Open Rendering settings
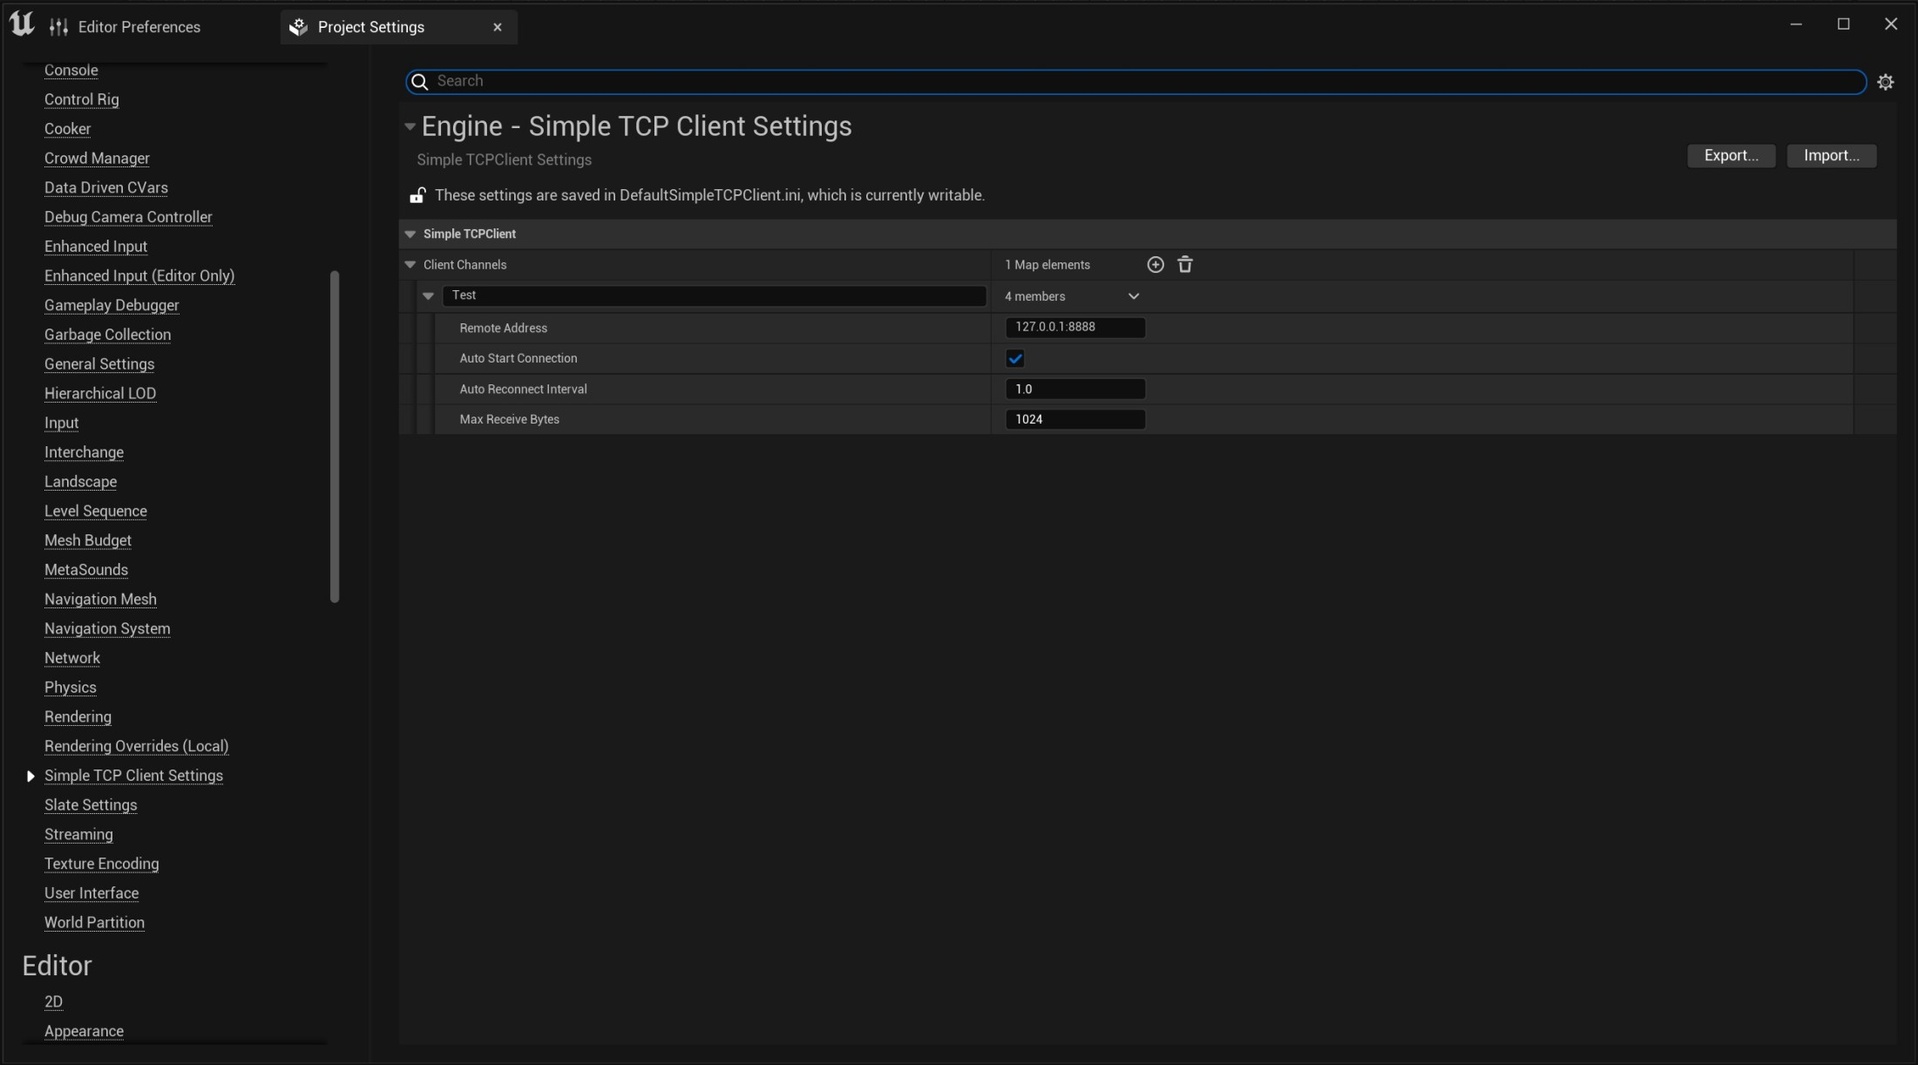The height and width of the screenshot is (1065, 1918). [x=78, y=717]
